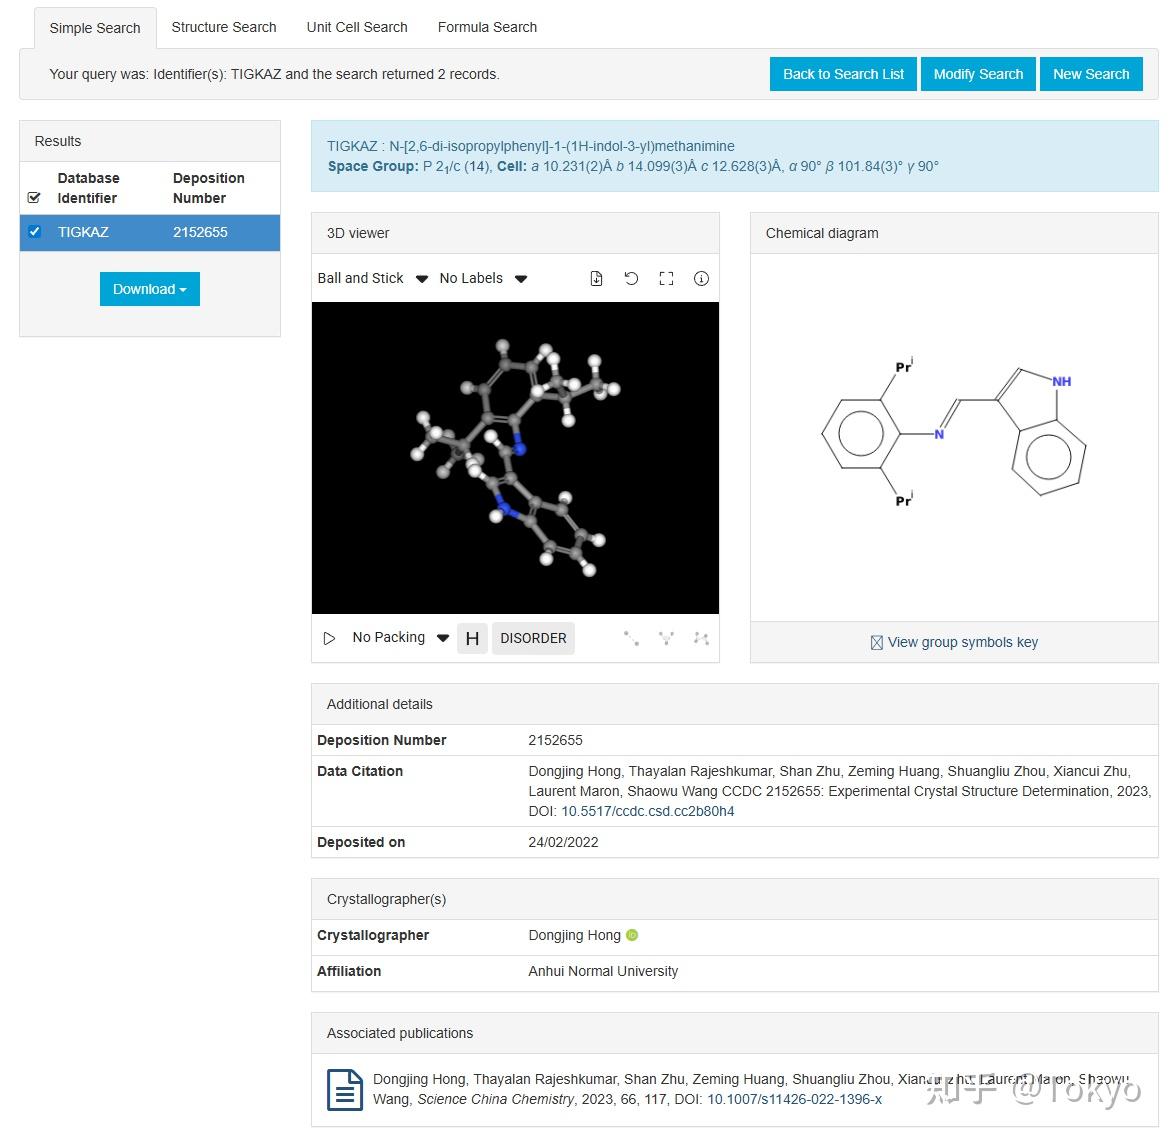
Task: Open the 3D viewer info icon
Action: click(x=701, y=279)
